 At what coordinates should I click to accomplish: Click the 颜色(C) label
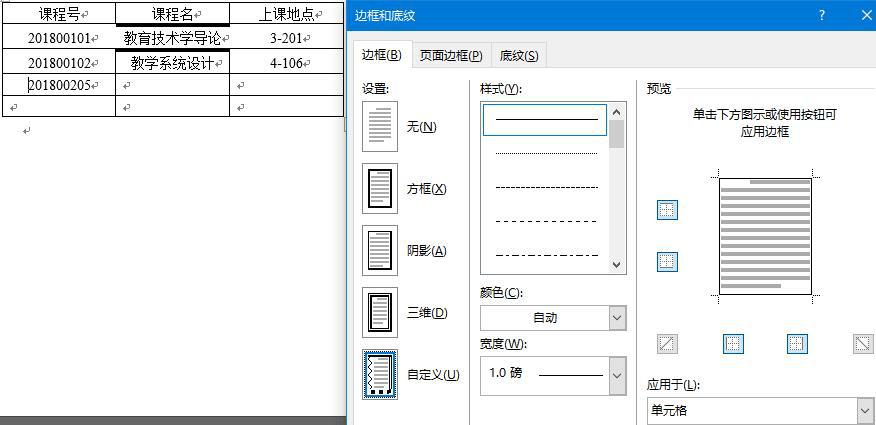(501, 293)
